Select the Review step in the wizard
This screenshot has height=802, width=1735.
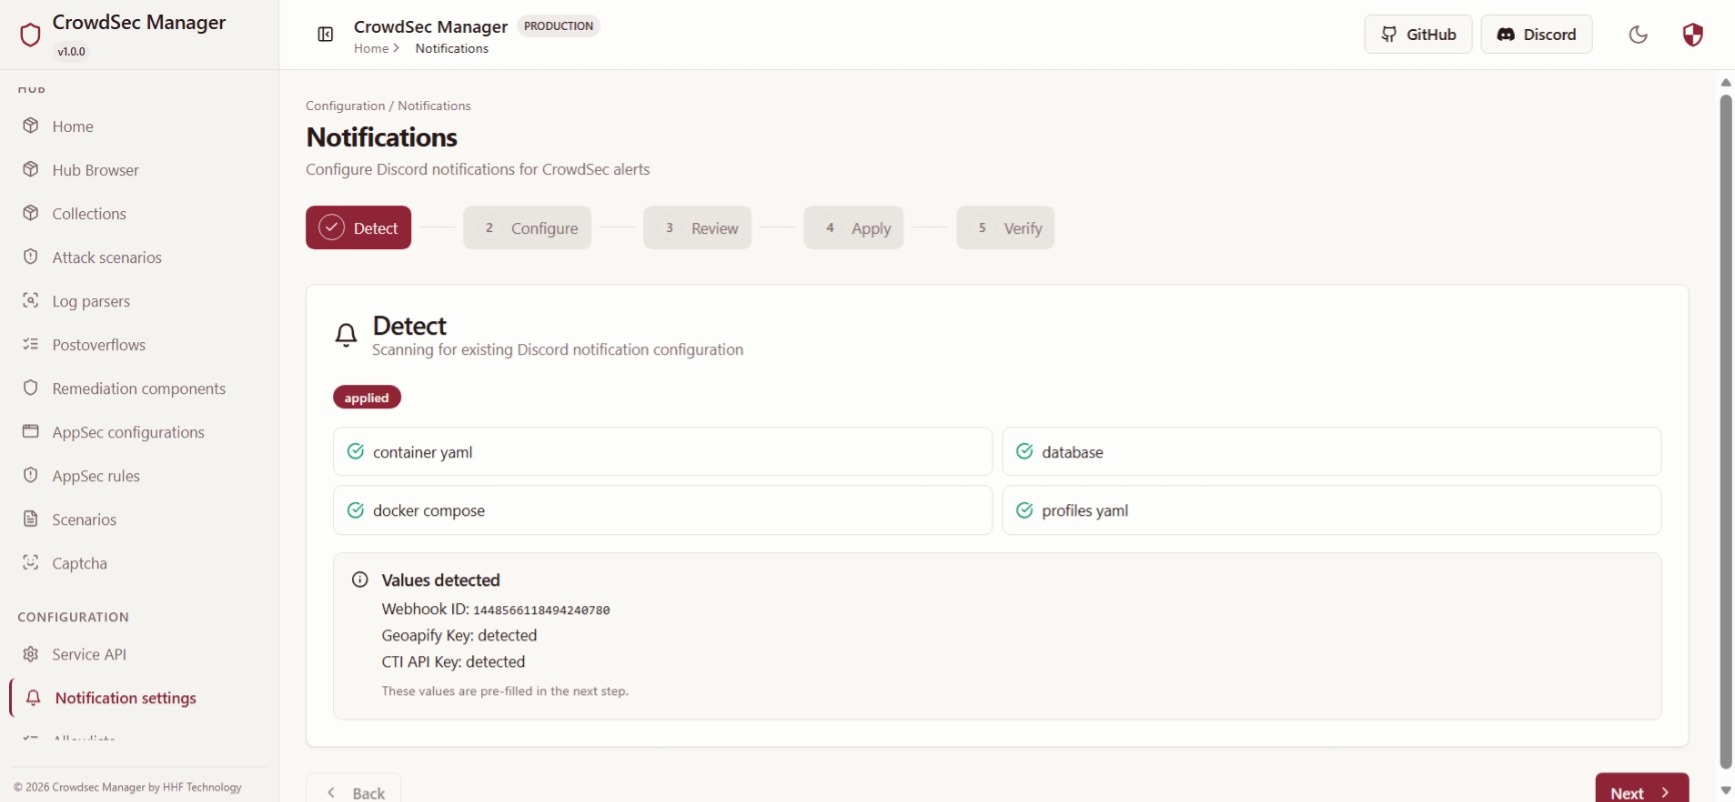697,228
